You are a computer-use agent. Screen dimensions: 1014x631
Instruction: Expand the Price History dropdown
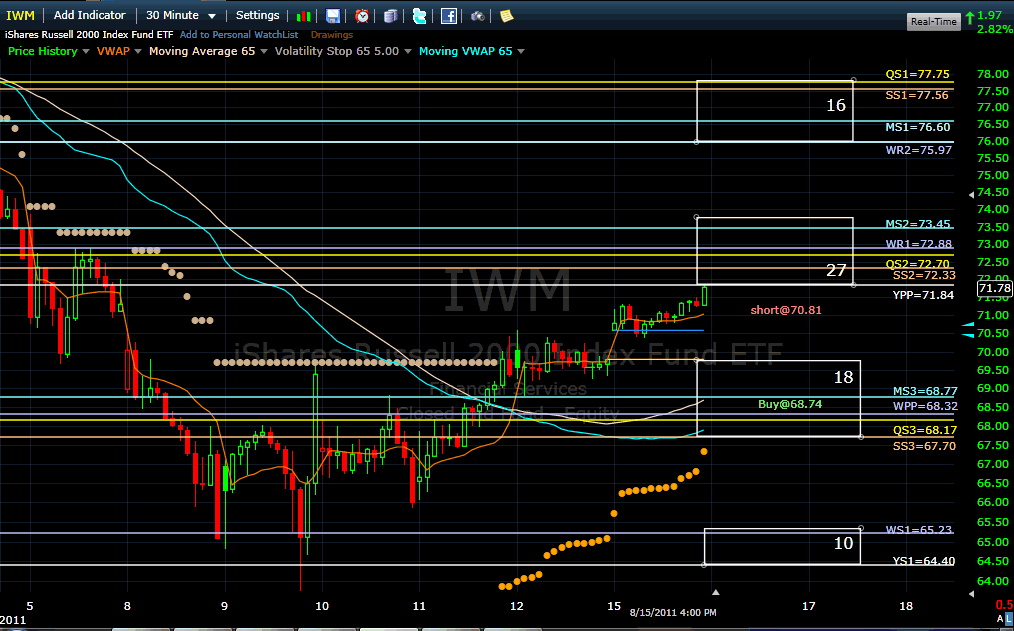pos(85,51)
